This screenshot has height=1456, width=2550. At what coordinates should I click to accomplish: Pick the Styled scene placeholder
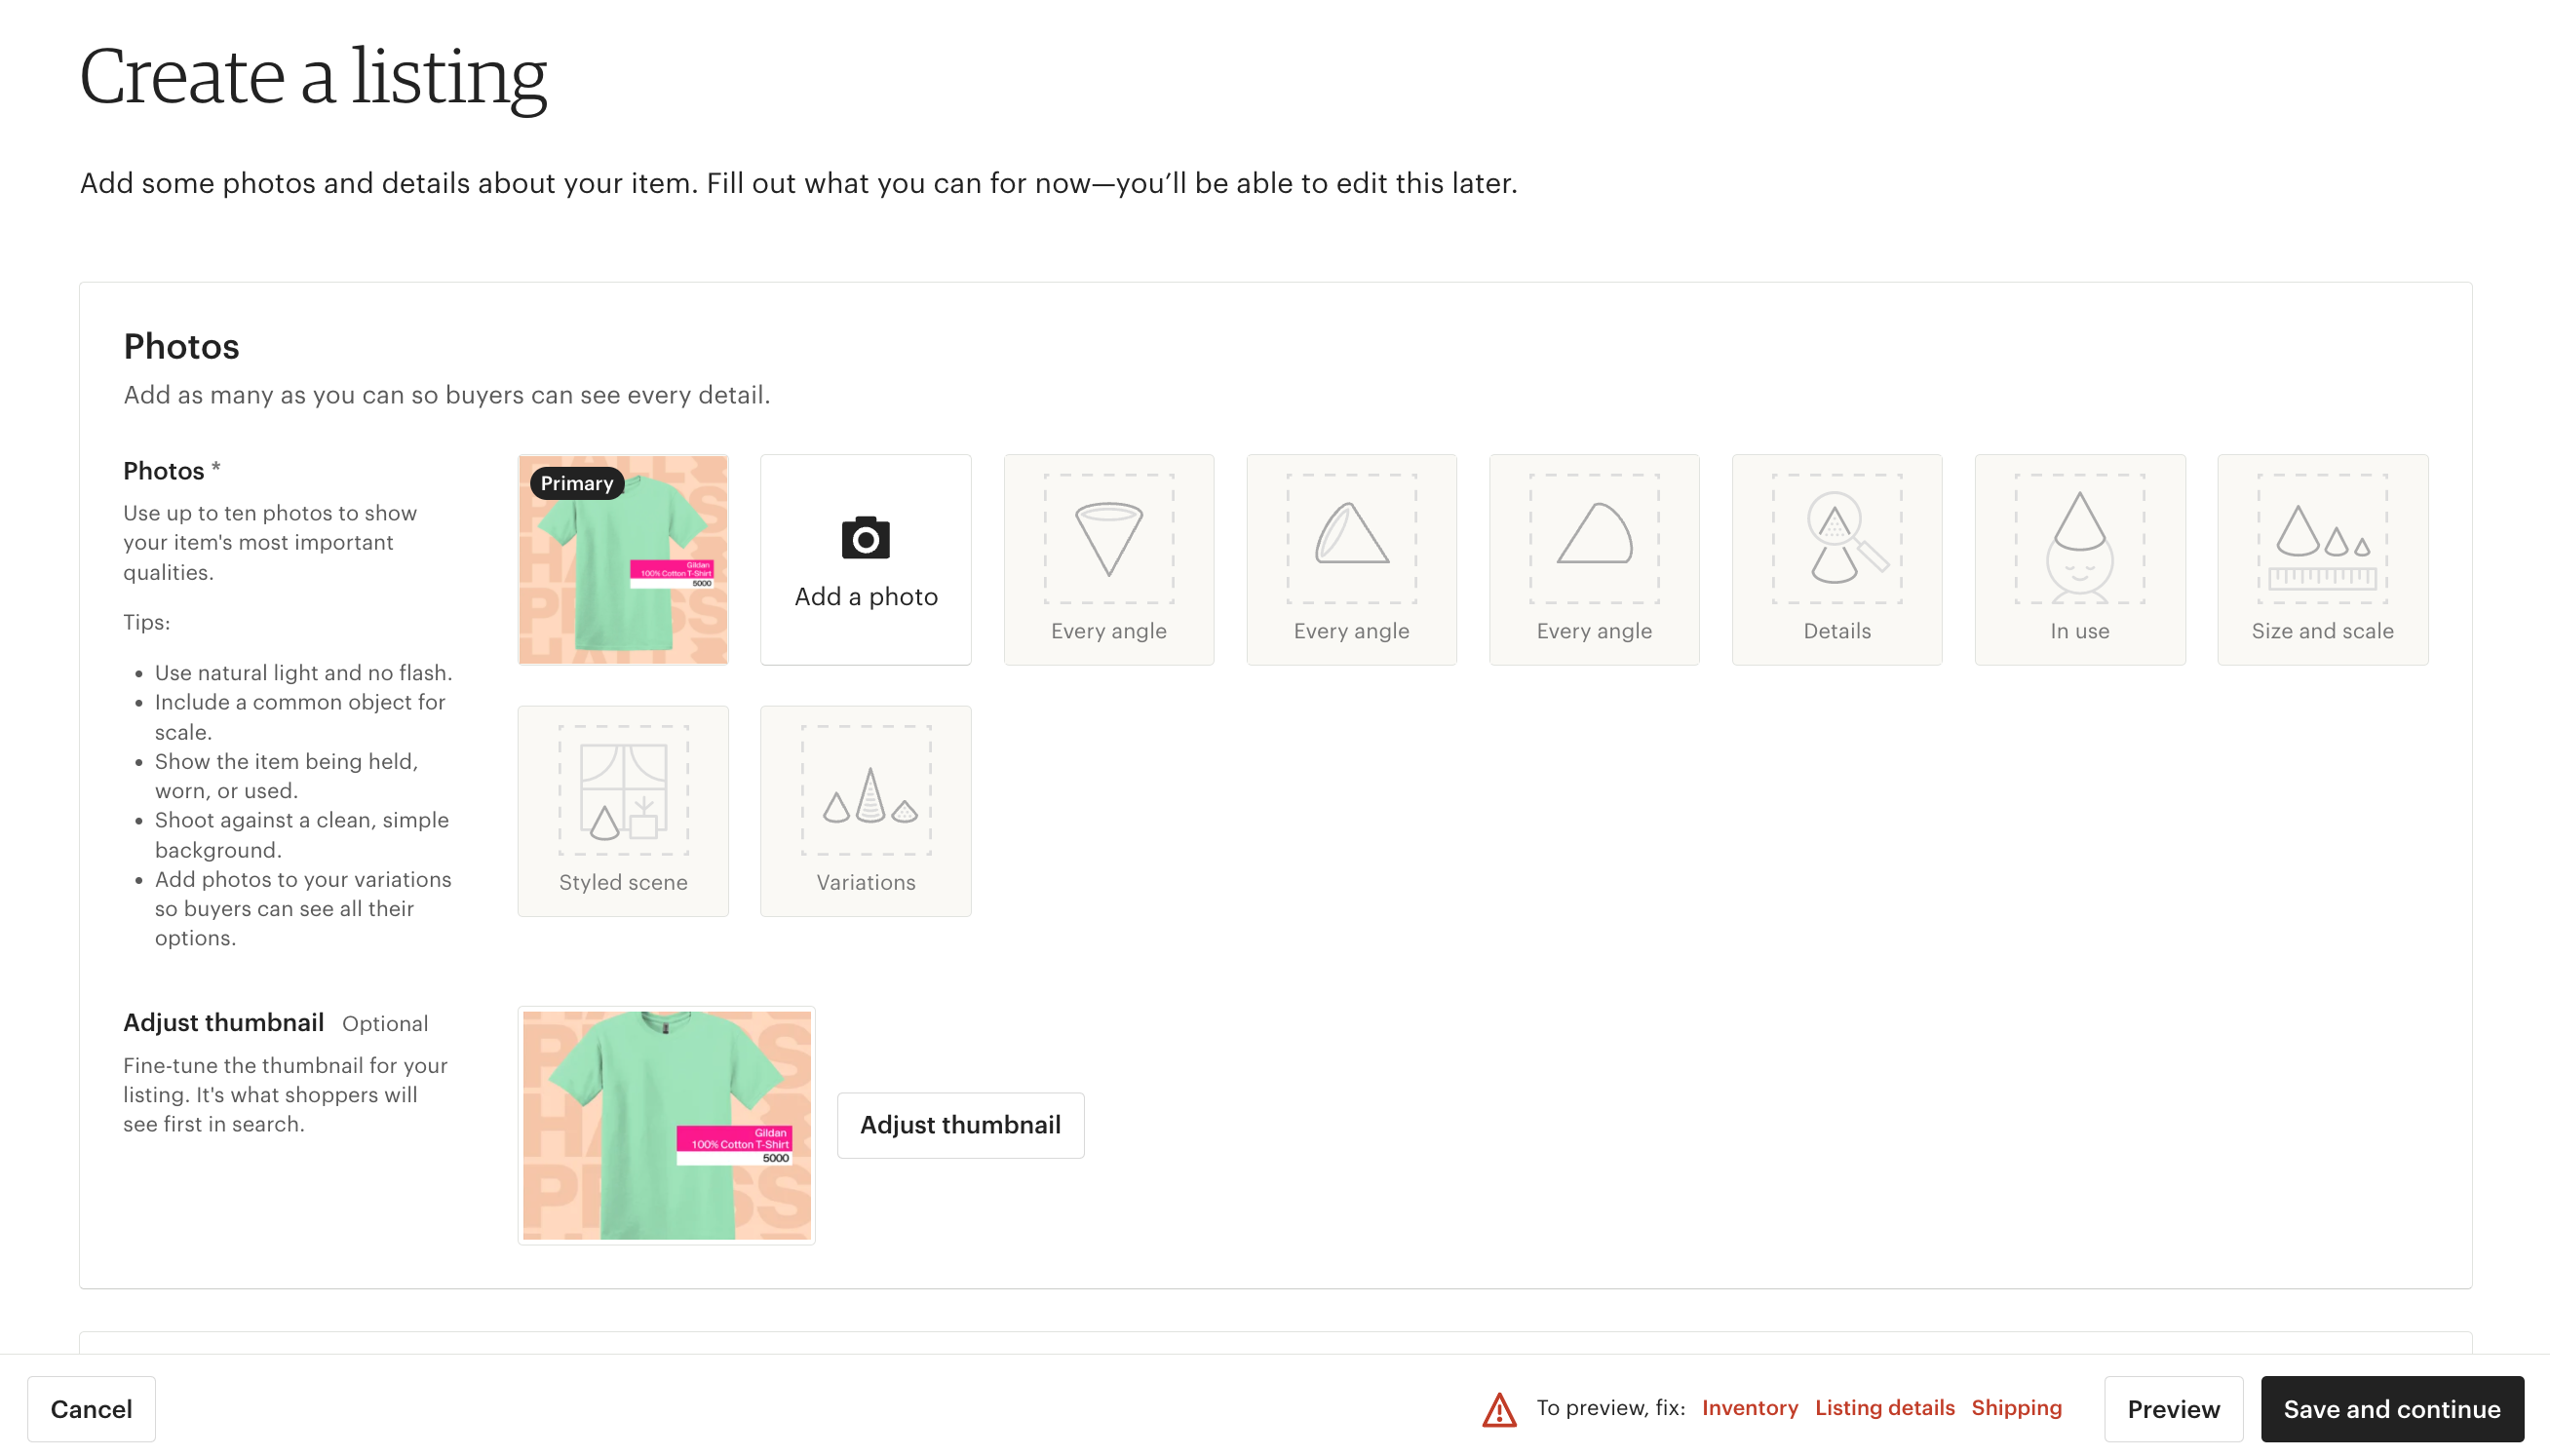click(623, 811)
